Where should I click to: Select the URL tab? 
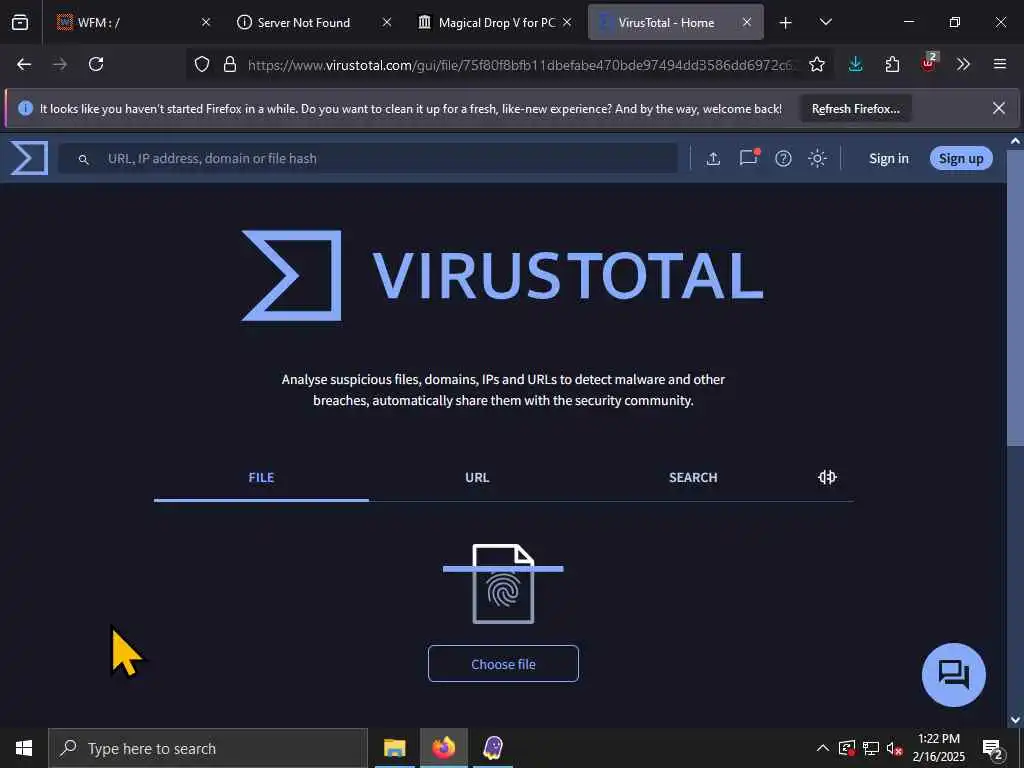coord(477,477)
